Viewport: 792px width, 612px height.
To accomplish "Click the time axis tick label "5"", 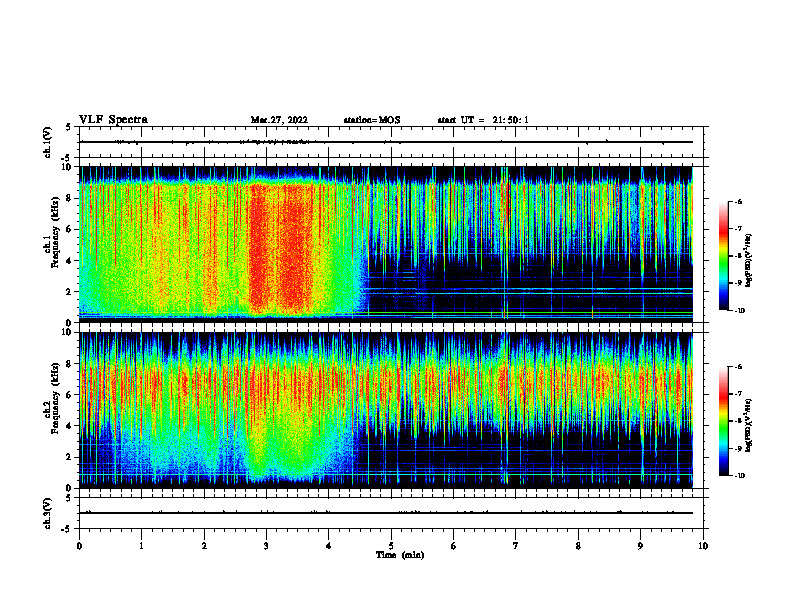I will coord(391,546).
